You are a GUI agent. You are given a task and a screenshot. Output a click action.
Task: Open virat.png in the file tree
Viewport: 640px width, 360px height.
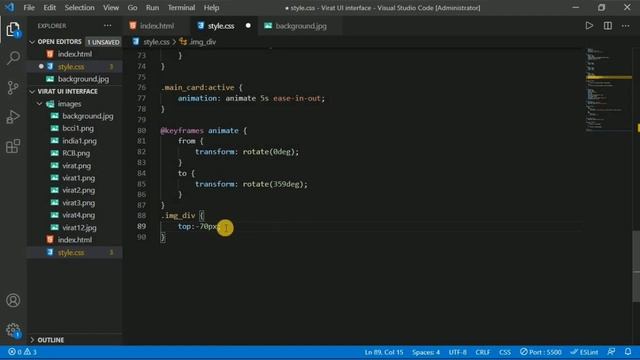coord(75,166)
